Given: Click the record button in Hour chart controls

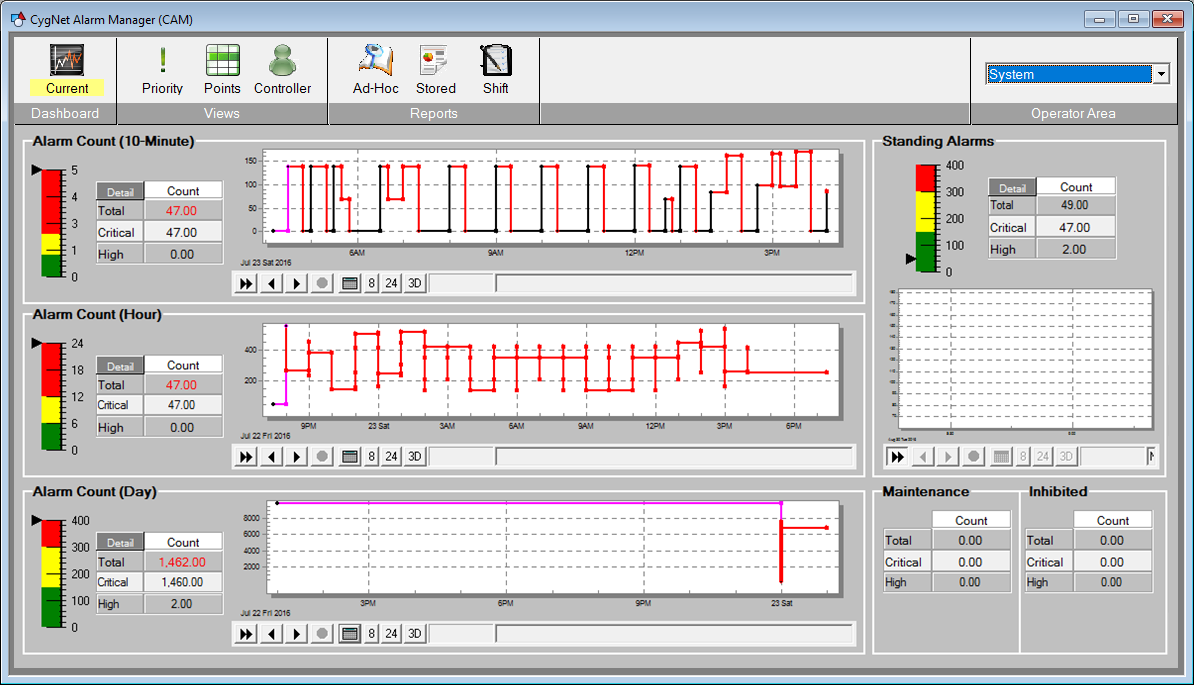Looking at the screenshot, I should point(322,456).
